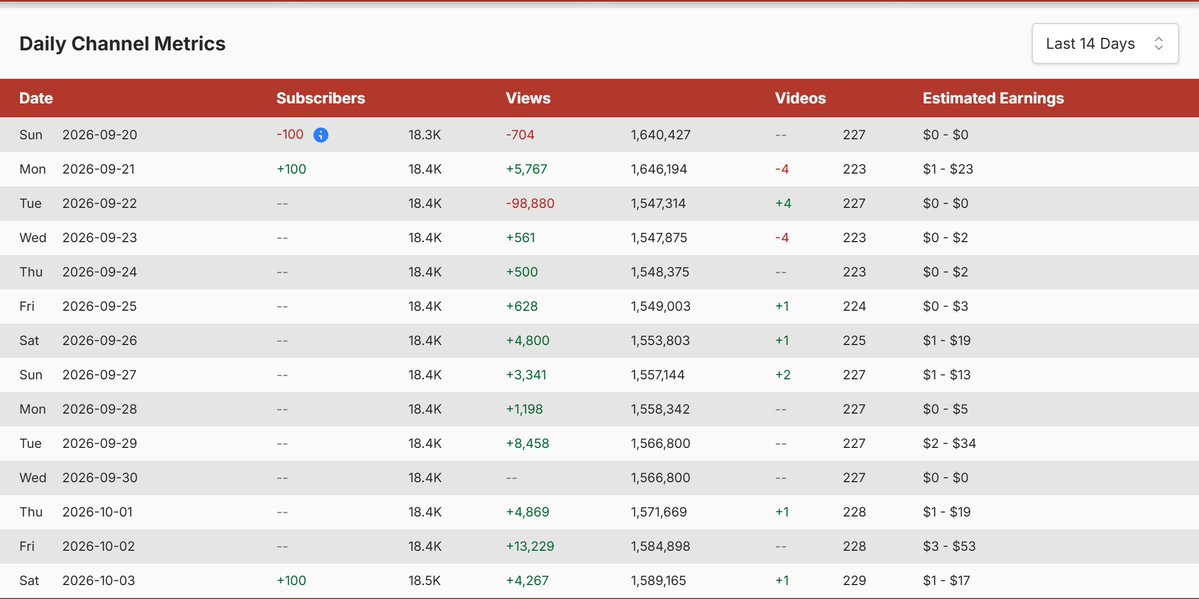Select date 2026-10-02

point(99,546)
